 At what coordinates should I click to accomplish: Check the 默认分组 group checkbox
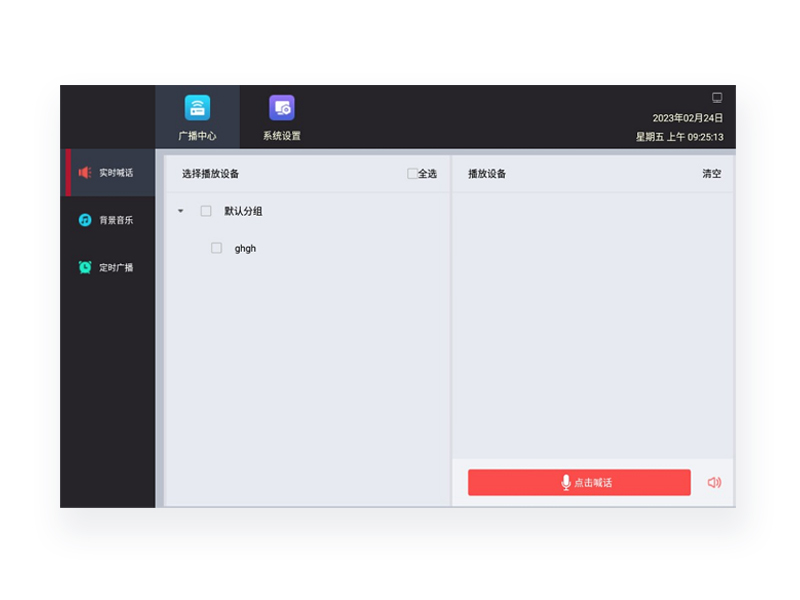206,211
